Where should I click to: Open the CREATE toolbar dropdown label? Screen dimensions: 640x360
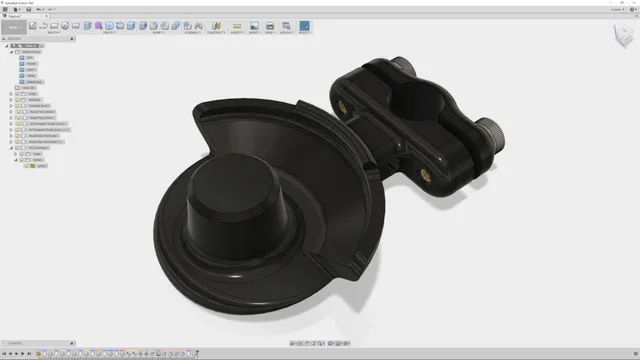pos(109,33)
